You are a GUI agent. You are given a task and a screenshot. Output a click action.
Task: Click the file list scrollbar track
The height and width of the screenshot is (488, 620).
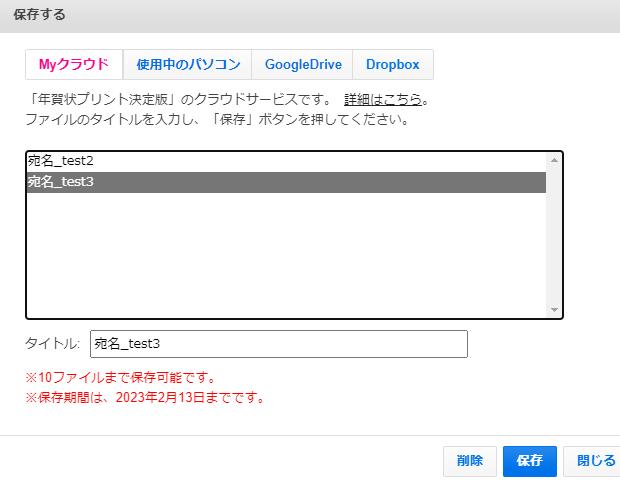pos(555,240)
